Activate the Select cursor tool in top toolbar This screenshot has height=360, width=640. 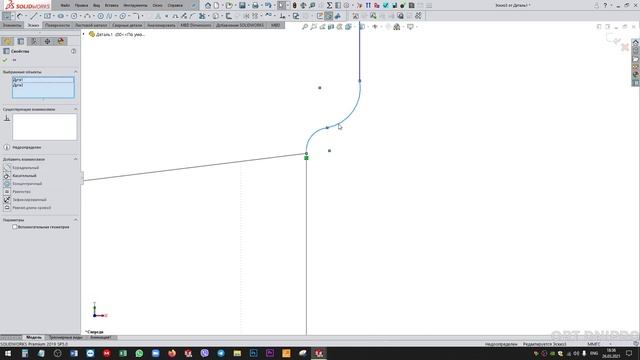(282, 5)
